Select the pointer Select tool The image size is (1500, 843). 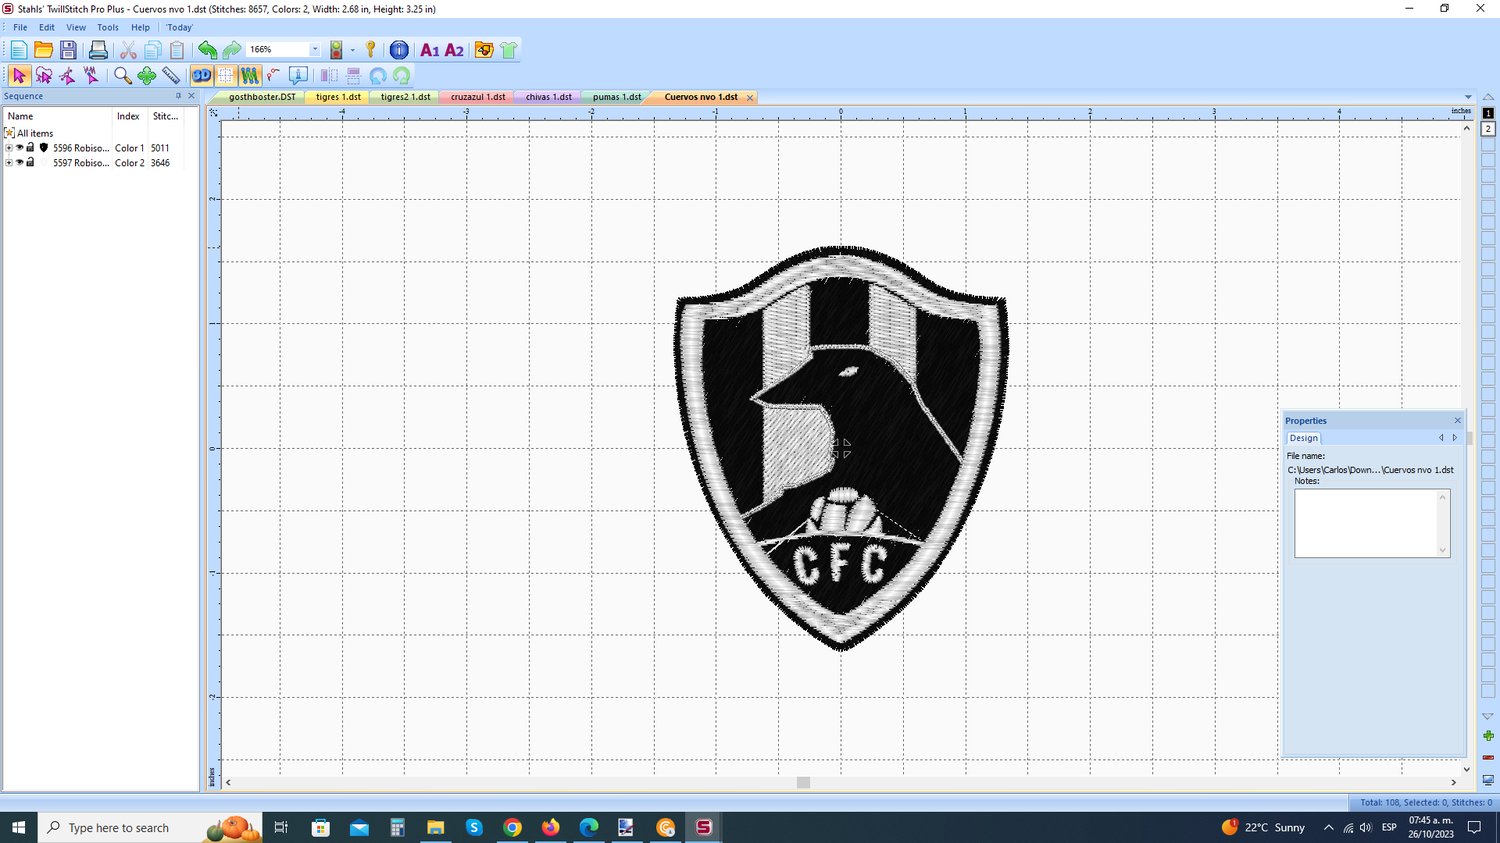[19, 75]
